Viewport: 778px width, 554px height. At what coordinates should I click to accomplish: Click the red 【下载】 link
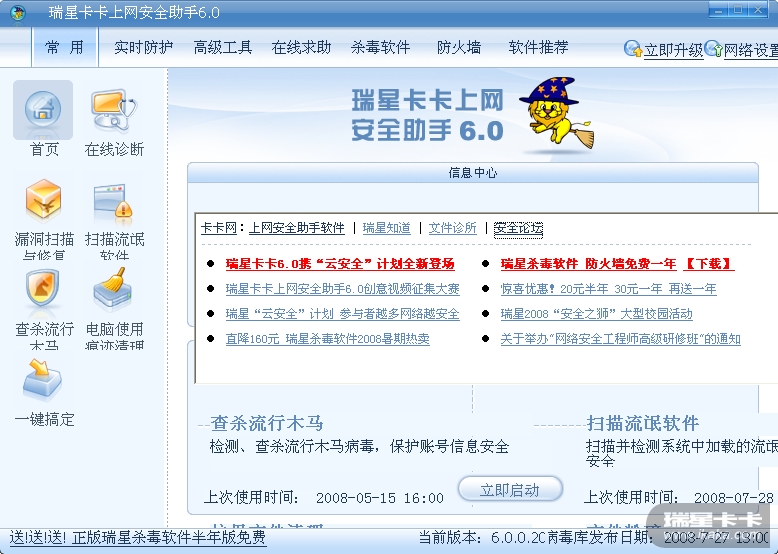(x=709, y=264)
